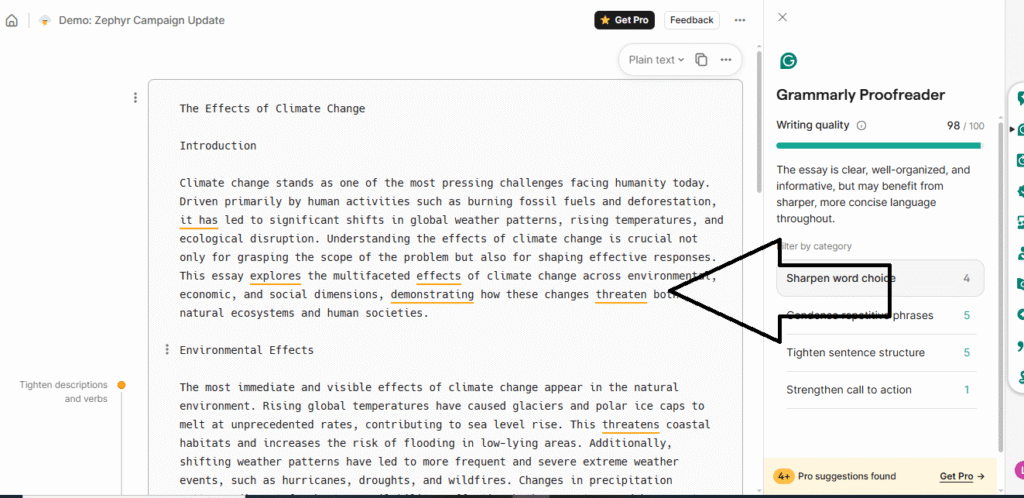Image resolution: width=1024 pixels, height=498 pixels.
Task: Click underlined word "explores" in essay
Action: [x=275, y=276]
